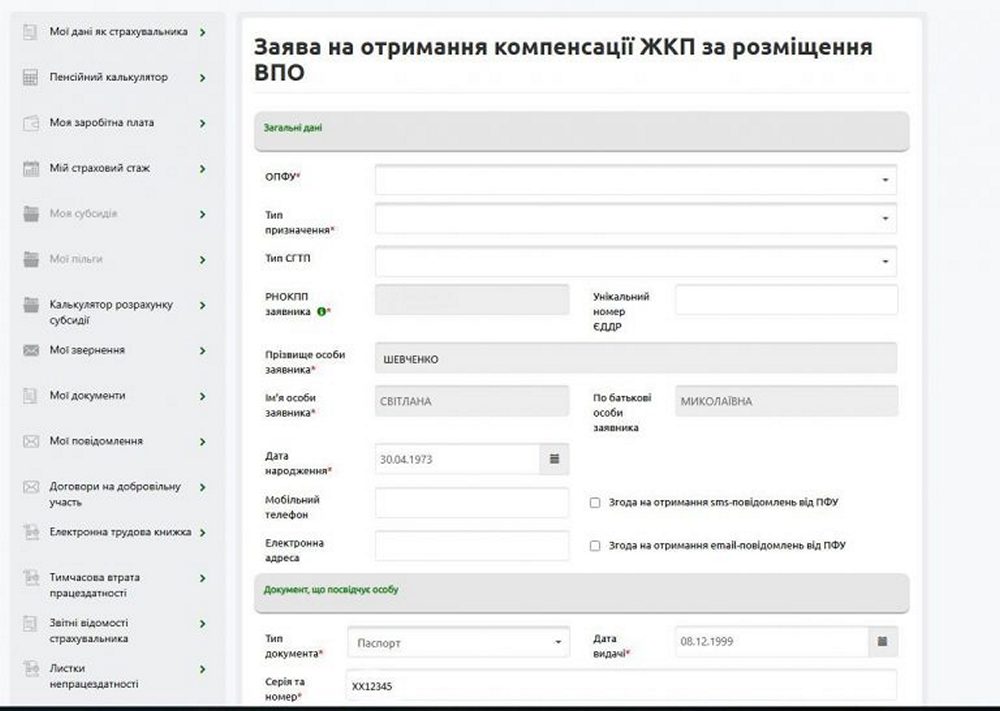Tick consent for email-повідомлень від ПФУ
The image size is (1000, 711).
(595, 546)
